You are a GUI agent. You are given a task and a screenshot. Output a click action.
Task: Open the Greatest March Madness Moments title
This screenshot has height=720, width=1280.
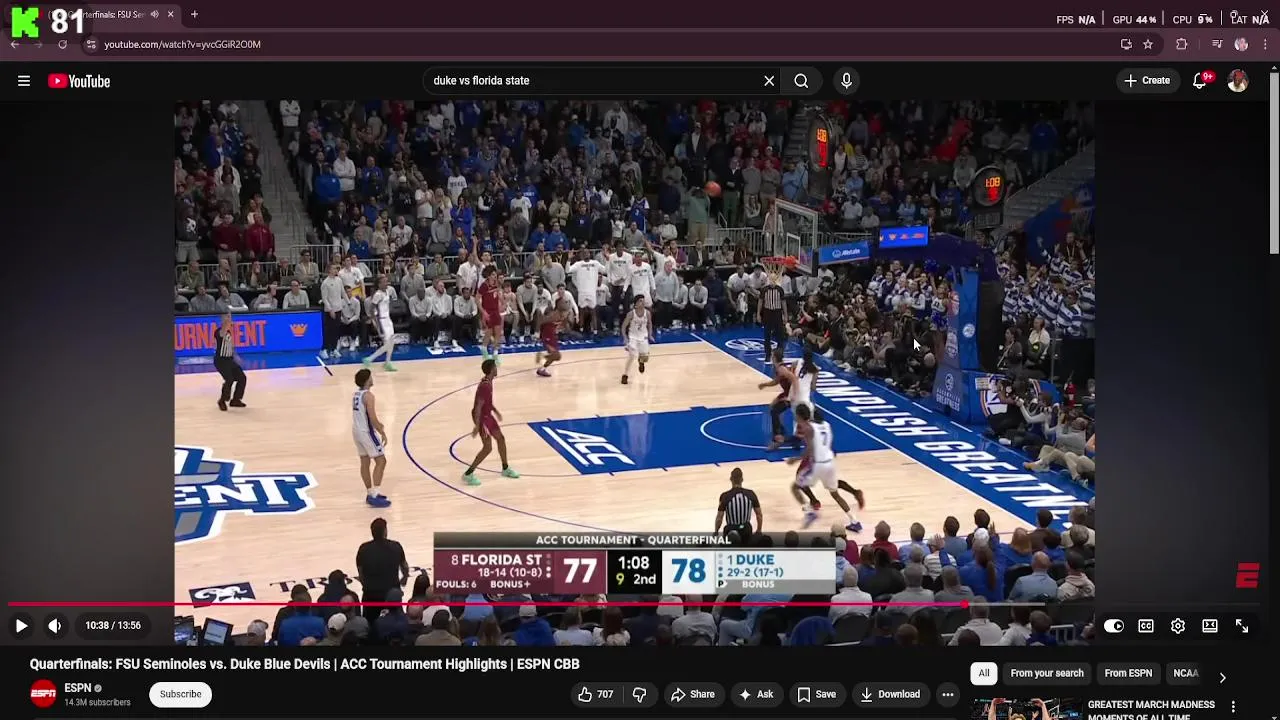tap(1151, 710)
